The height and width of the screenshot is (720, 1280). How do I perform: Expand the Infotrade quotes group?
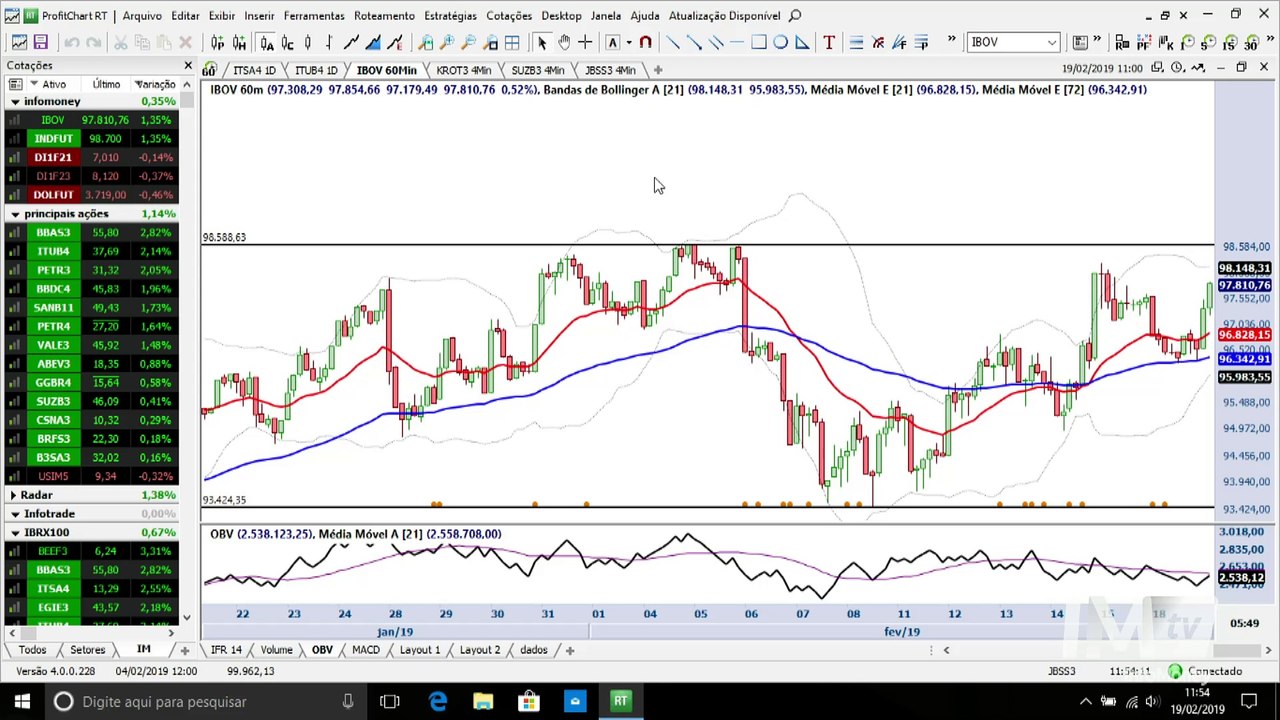(x=13, y=514)
